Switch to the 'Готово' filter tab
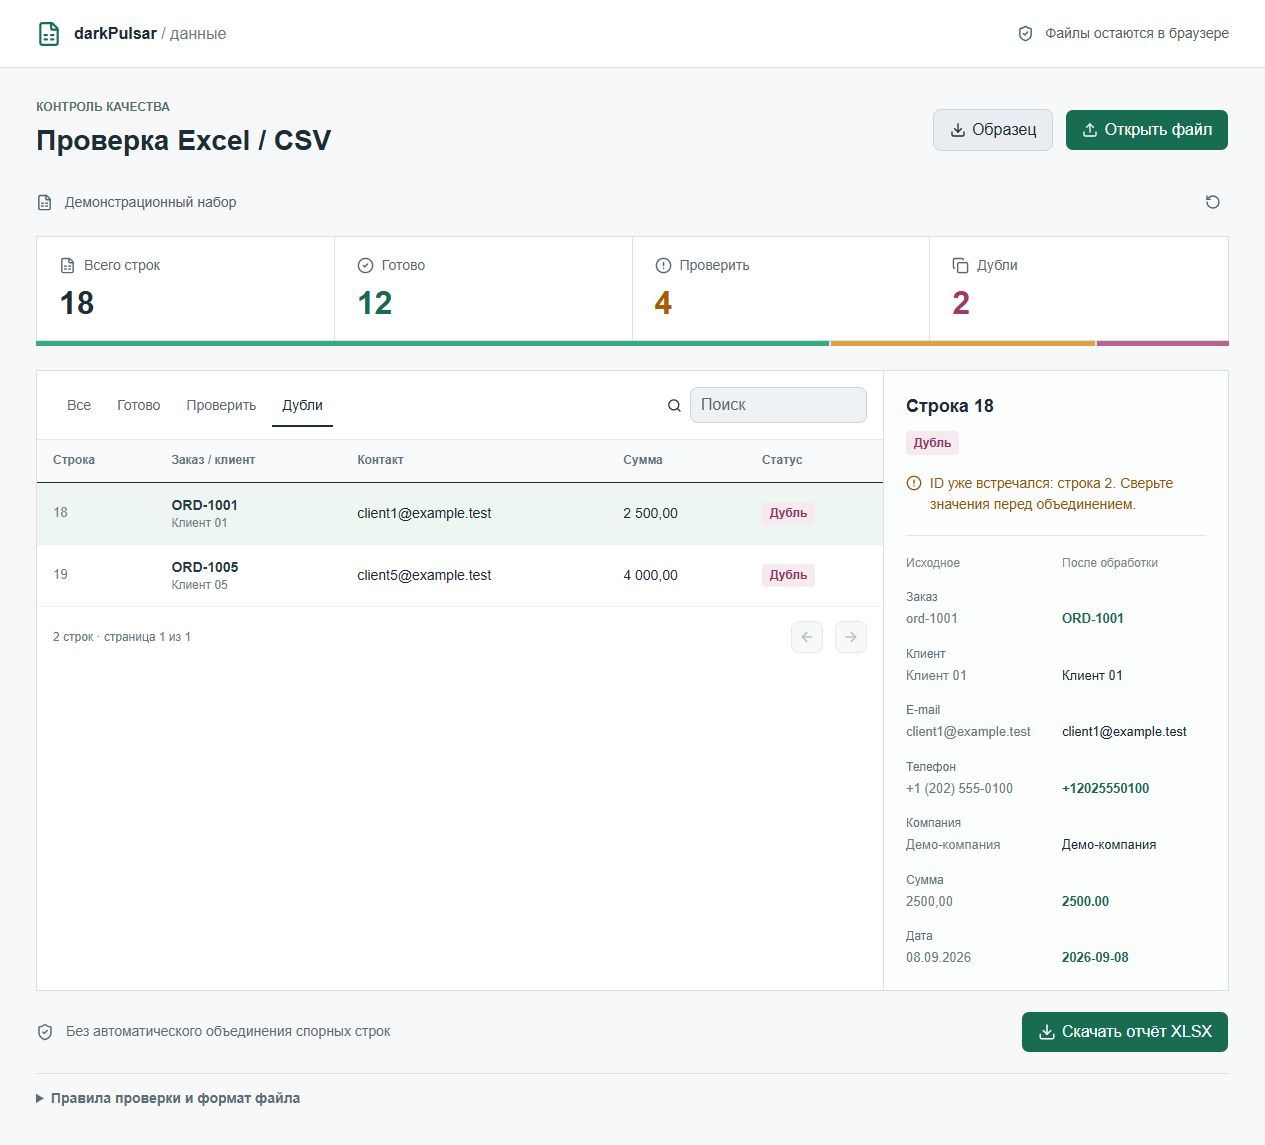The height and width of the screenshot is (1145, 1265). (139, 405)
